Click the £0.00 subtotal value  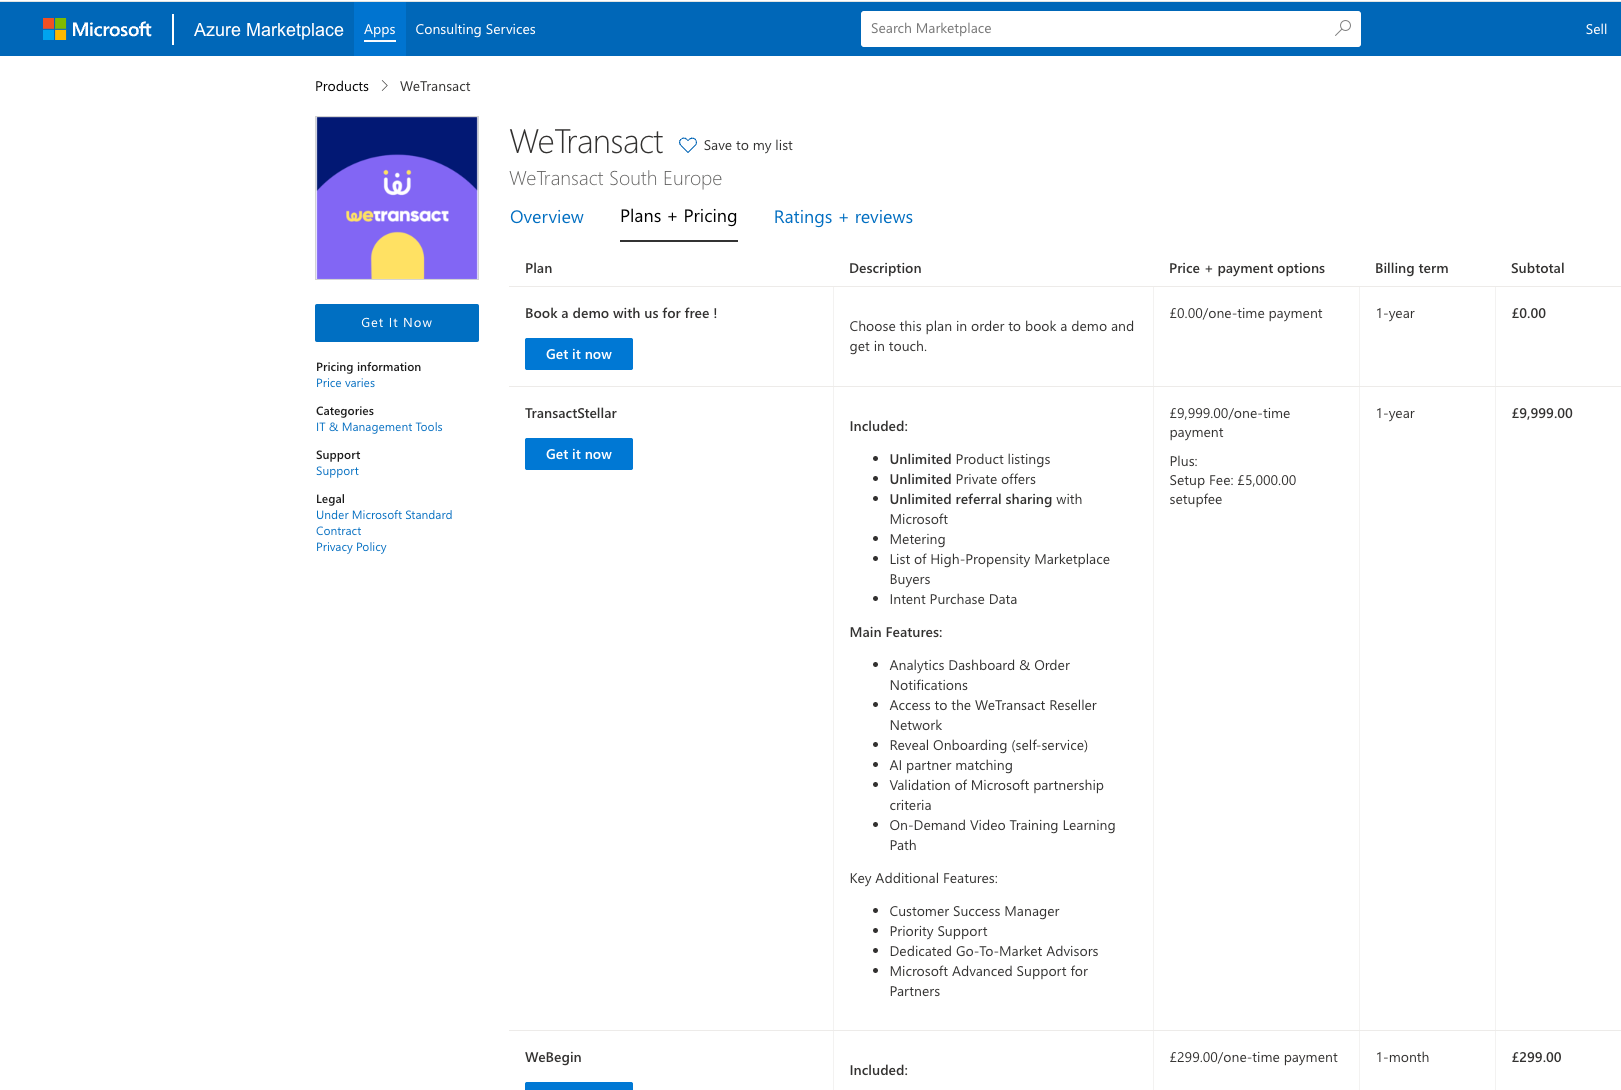point(1528,313)
